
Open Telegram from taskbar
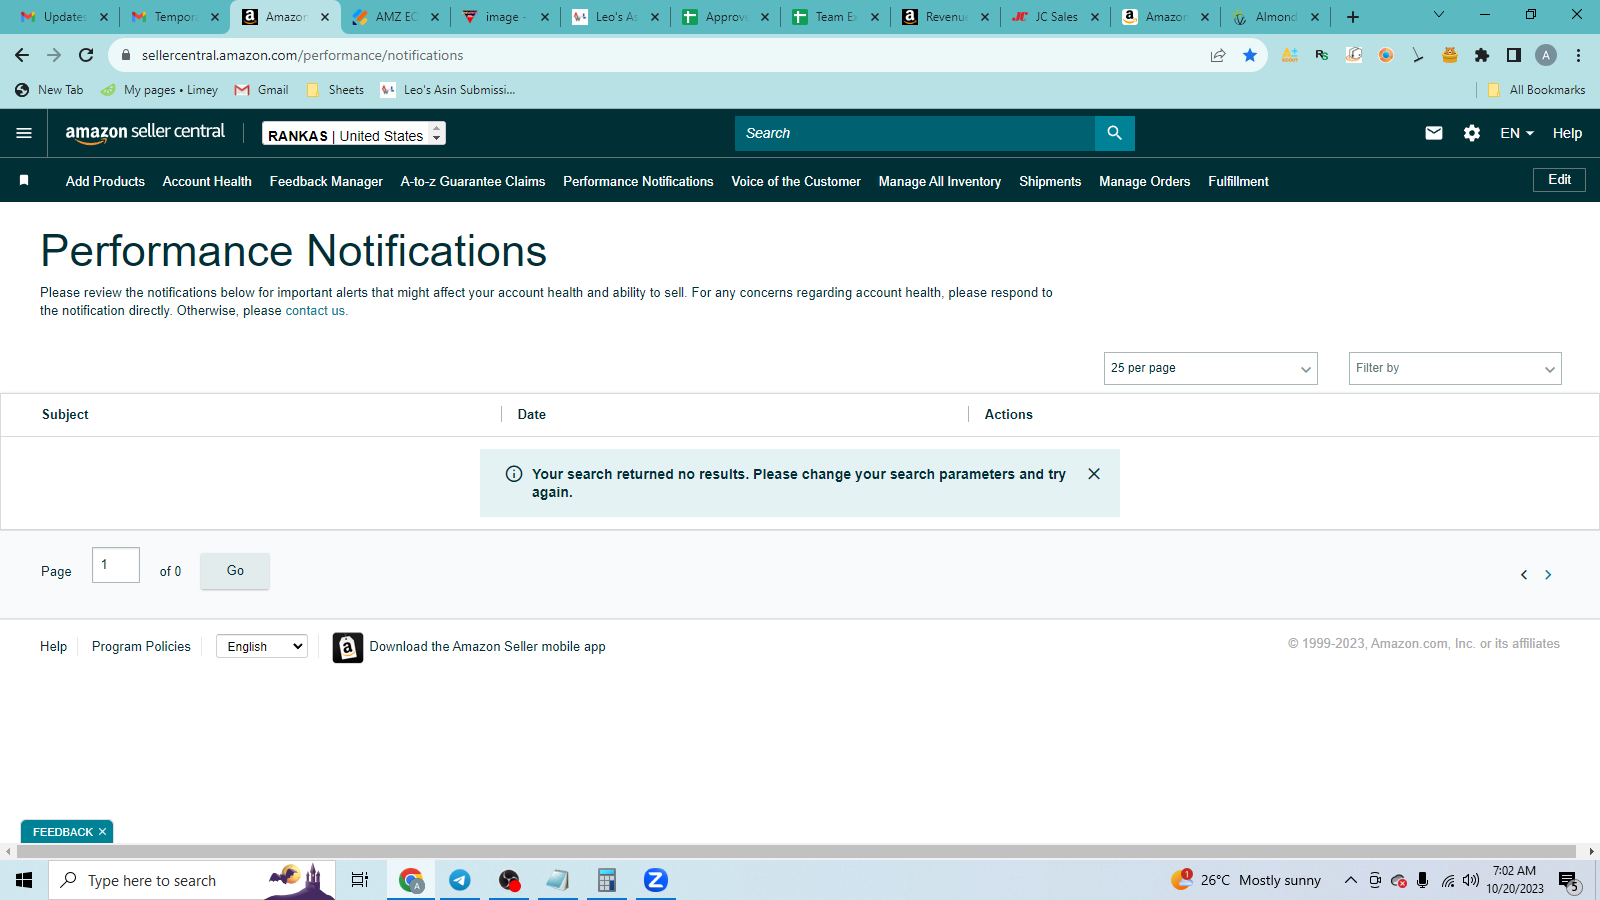tap(460, 880)
